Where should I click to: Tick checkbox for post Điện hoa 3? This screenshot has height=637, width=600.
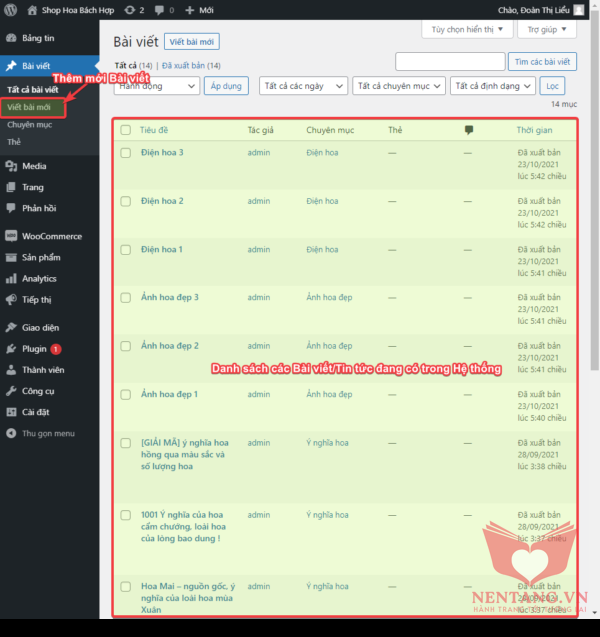[126, 153]
